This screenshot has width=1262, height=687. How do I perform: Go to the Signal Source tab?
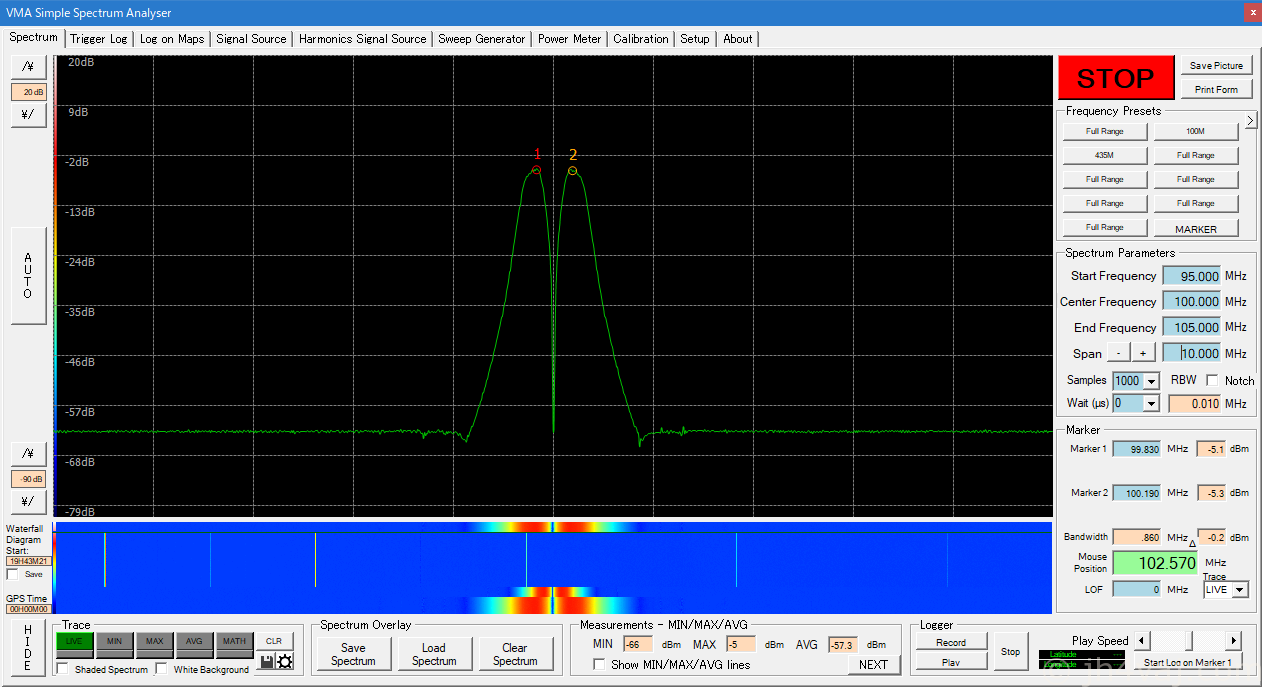pos(251,39)
